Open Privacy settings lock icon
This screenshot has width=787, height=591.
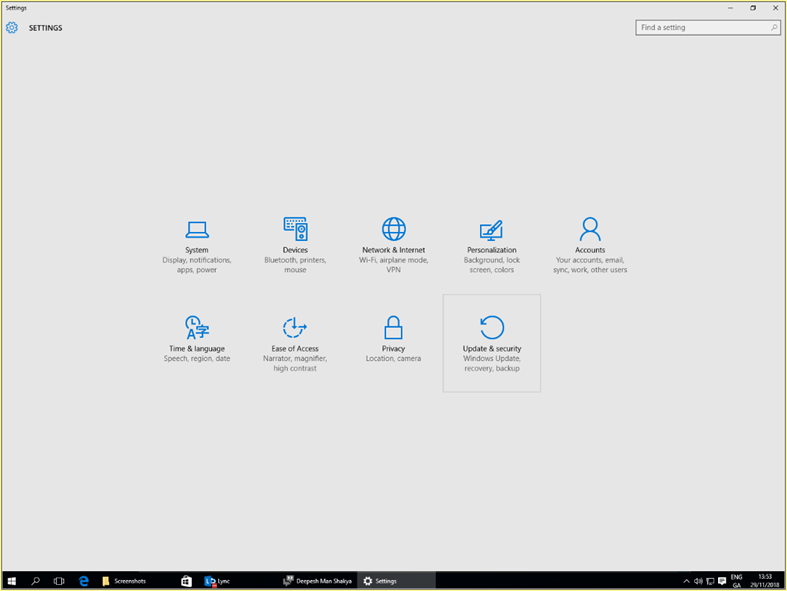[x=393, y=328]
